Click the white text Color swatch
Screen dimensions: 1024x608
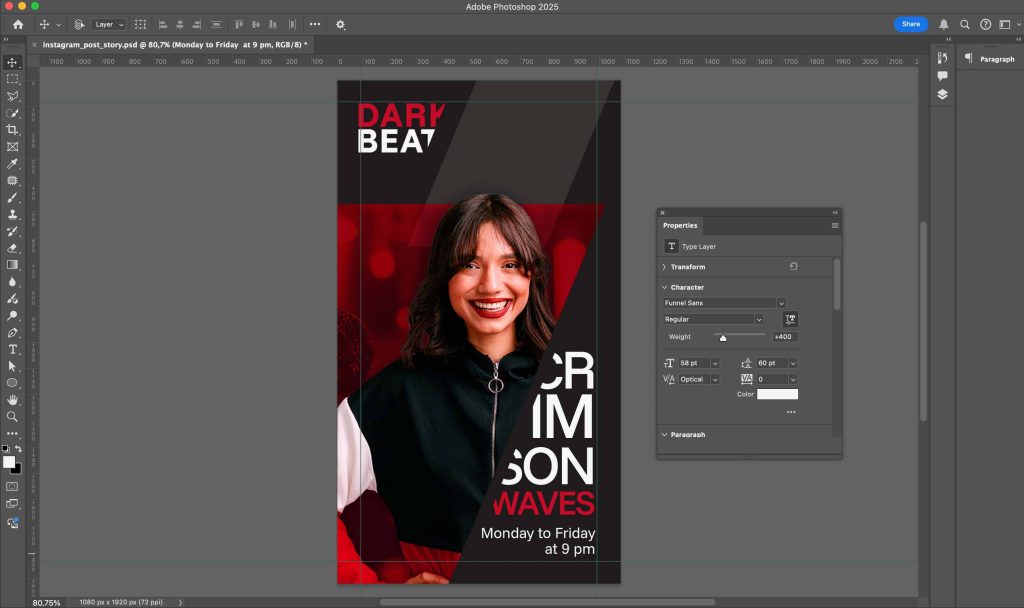777,395
